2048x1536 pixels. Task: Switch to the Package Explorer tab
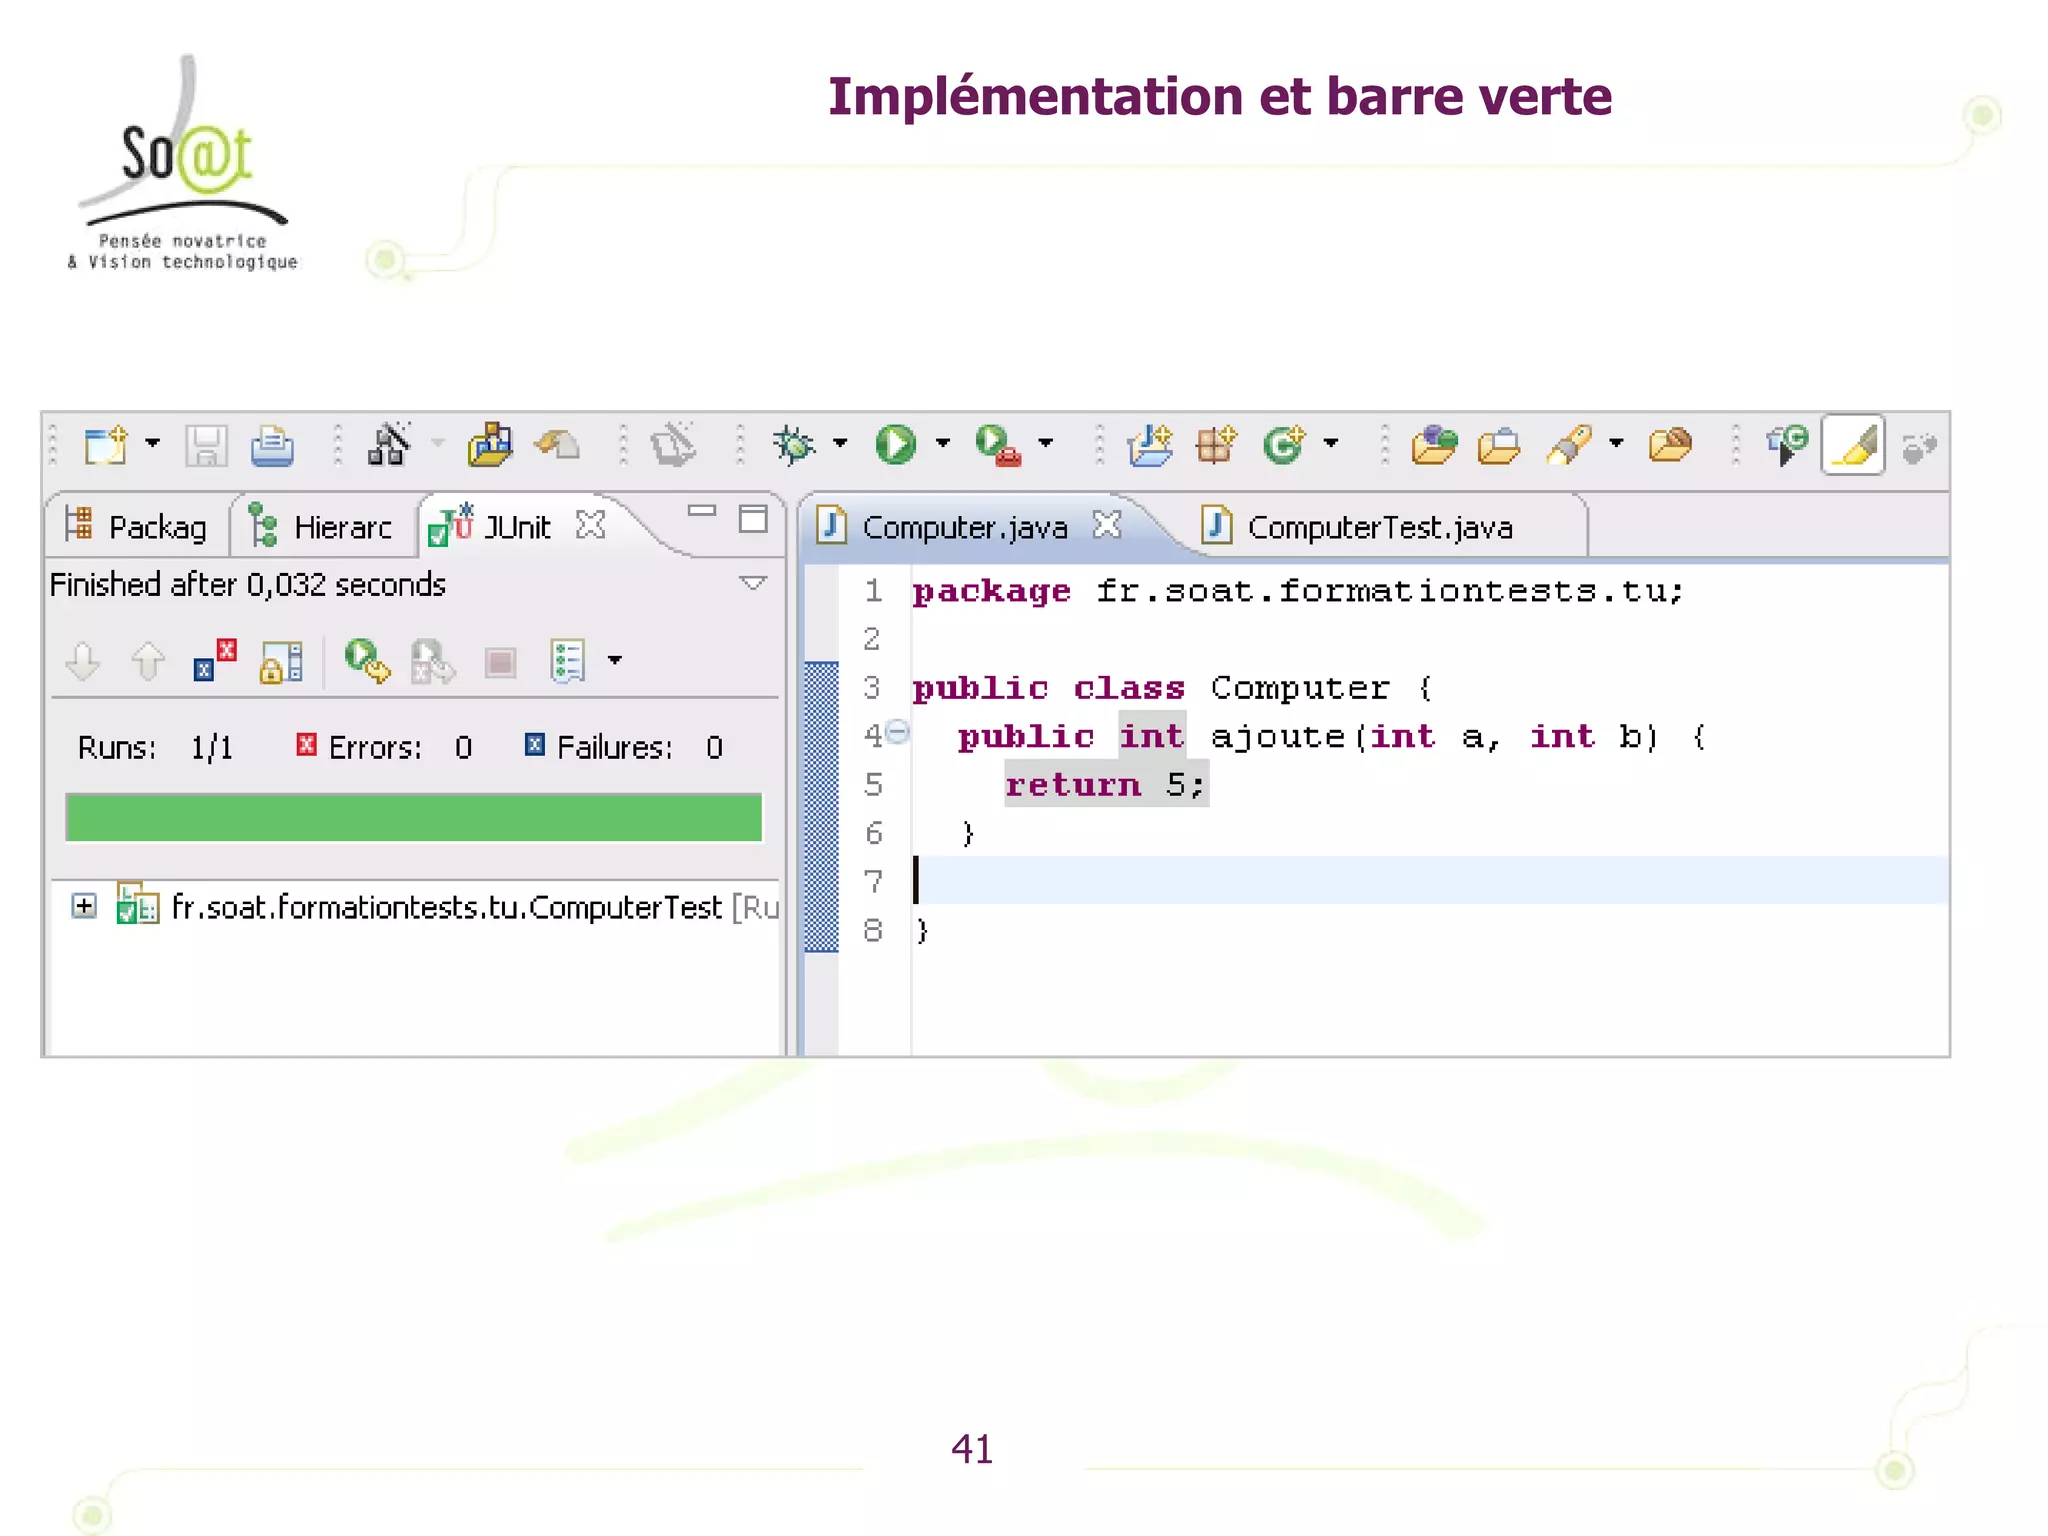pos(136,526)
